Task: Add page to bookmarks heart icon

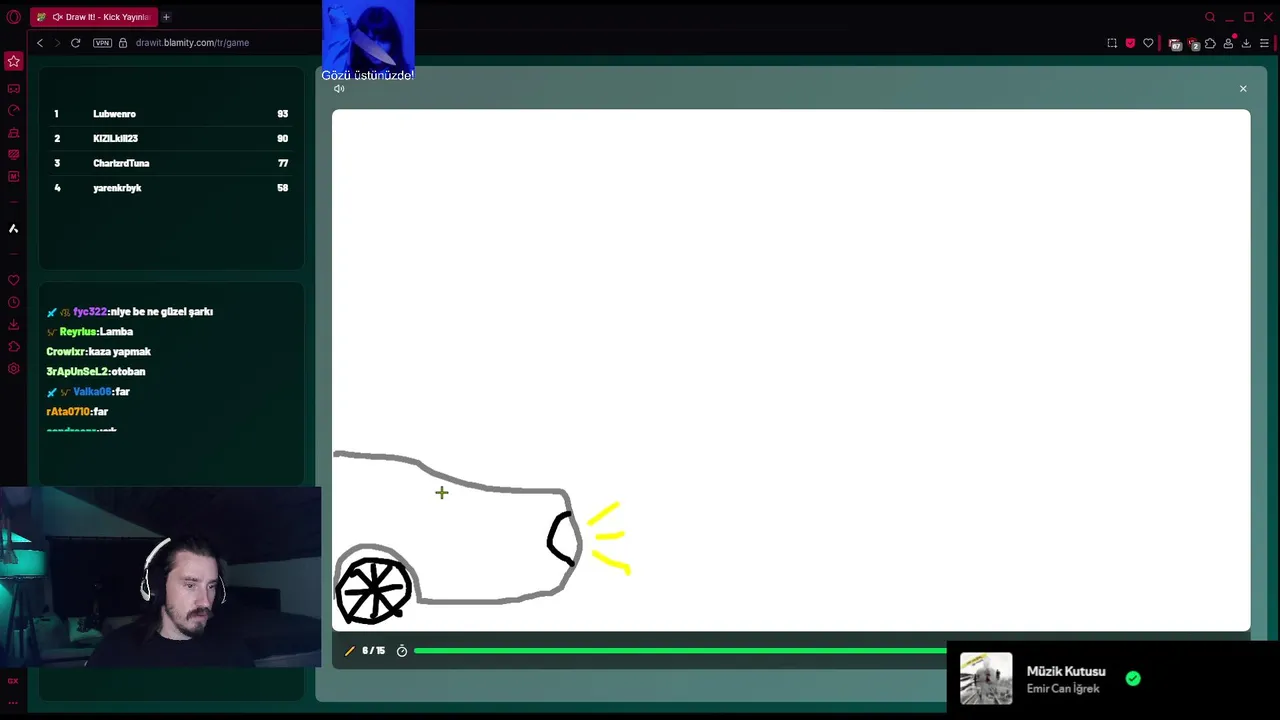Action: click(1148, 43)
